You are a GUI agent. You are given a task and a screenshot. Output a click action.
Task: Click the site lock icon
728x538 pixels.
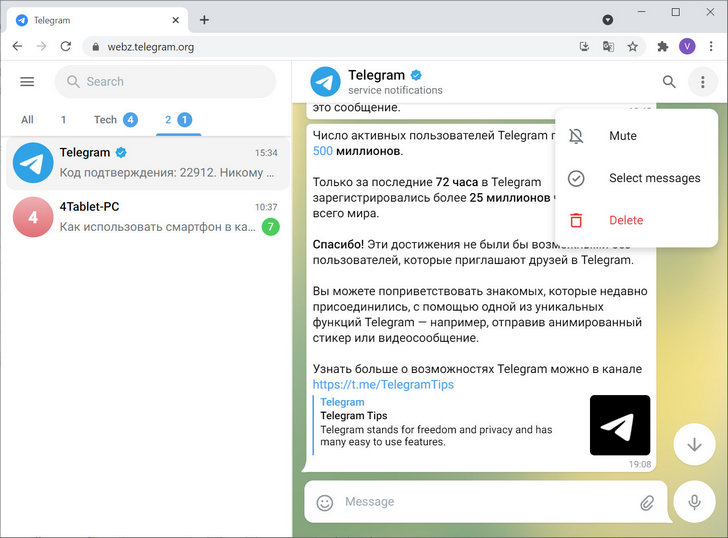pyautogui.click(x=96, y=47)
